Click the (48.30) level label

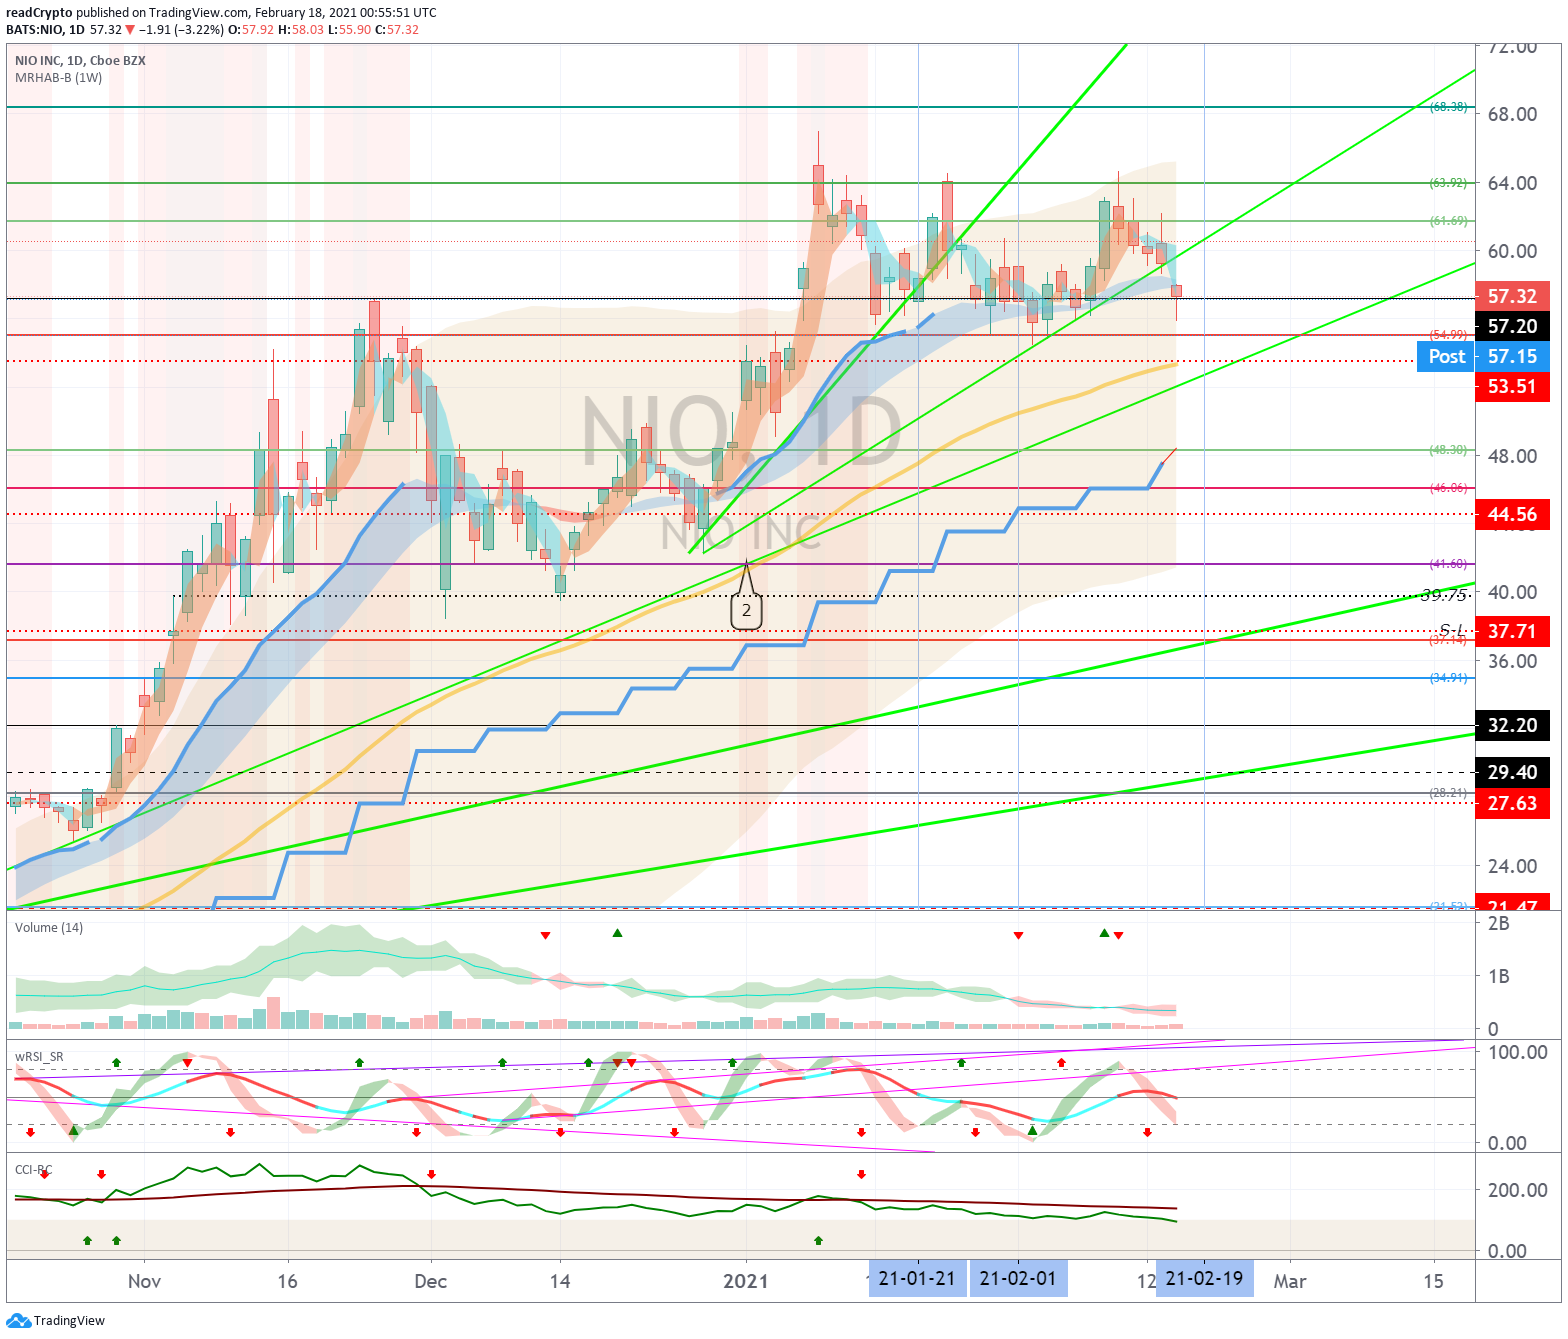pyautogui.click(x=1449, y=450)
